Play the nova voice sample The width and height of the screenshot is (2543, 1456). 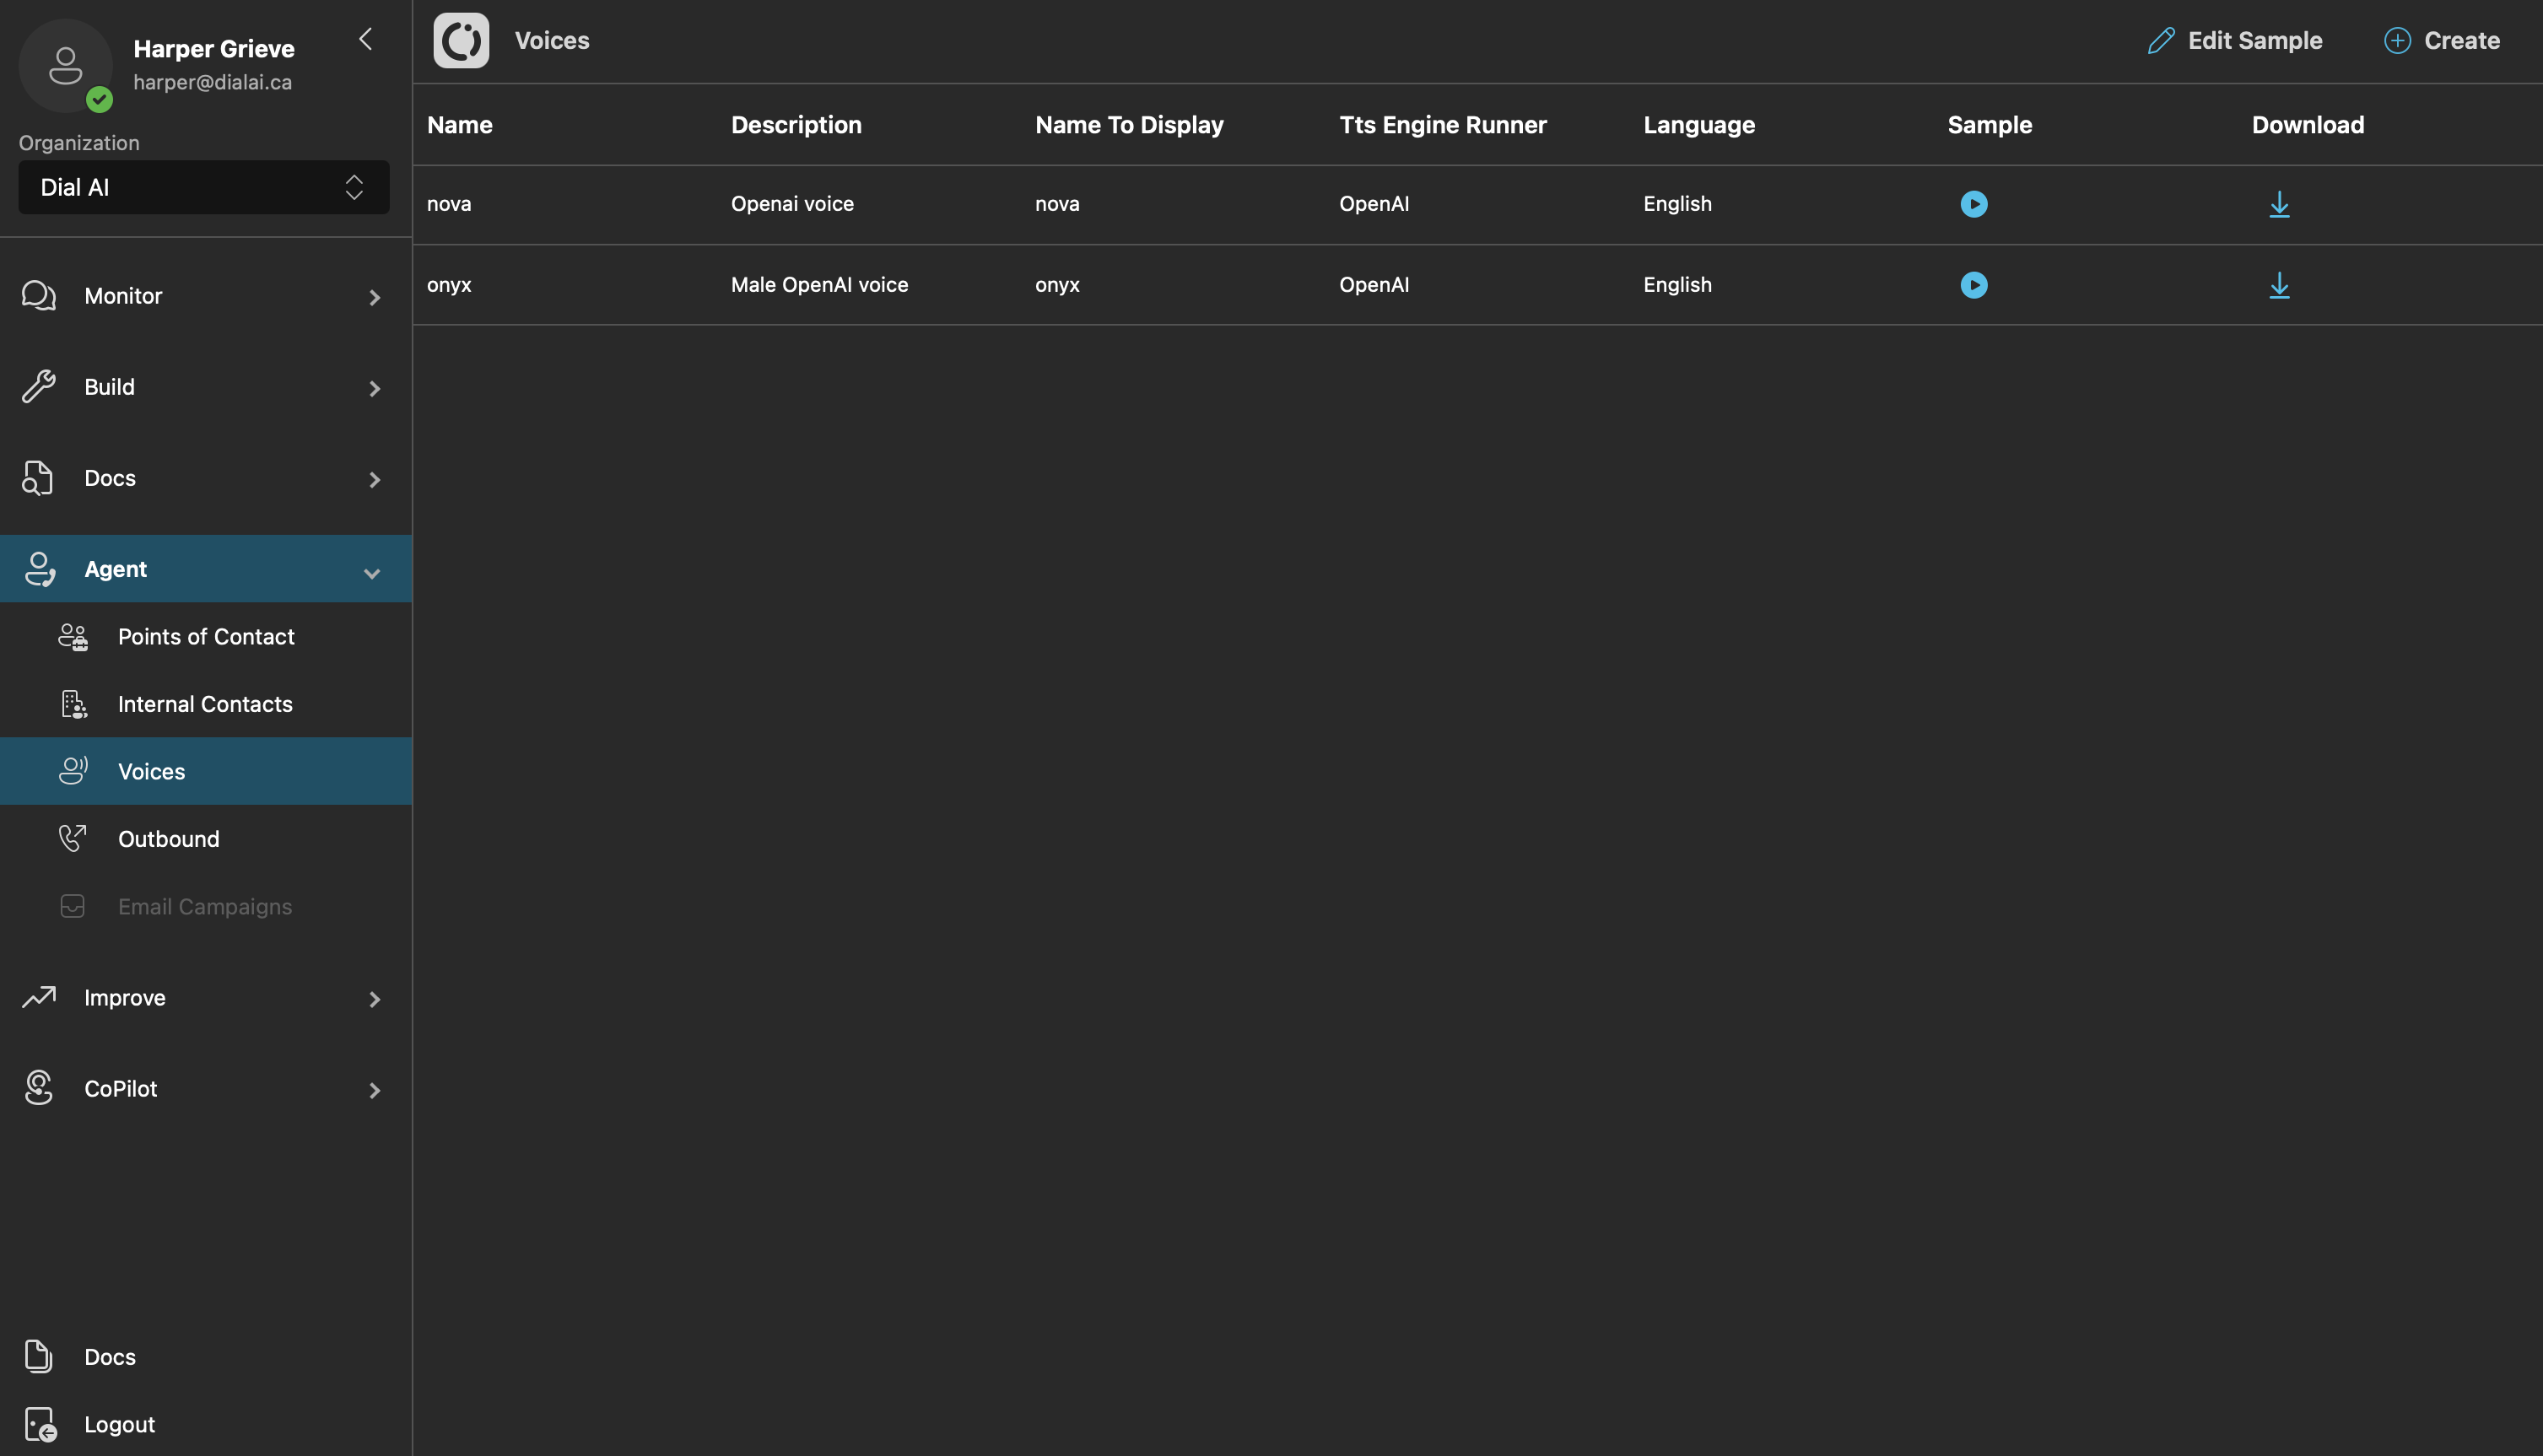pos(1973,204)
